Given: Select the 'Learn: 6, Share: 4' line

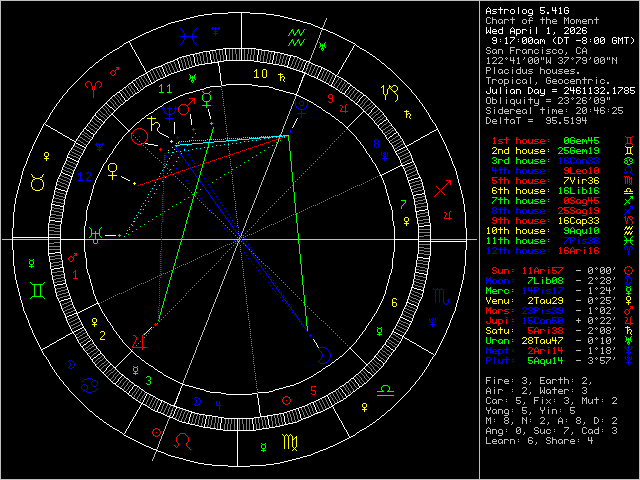Looking at the screenshot, I should 539,440.
